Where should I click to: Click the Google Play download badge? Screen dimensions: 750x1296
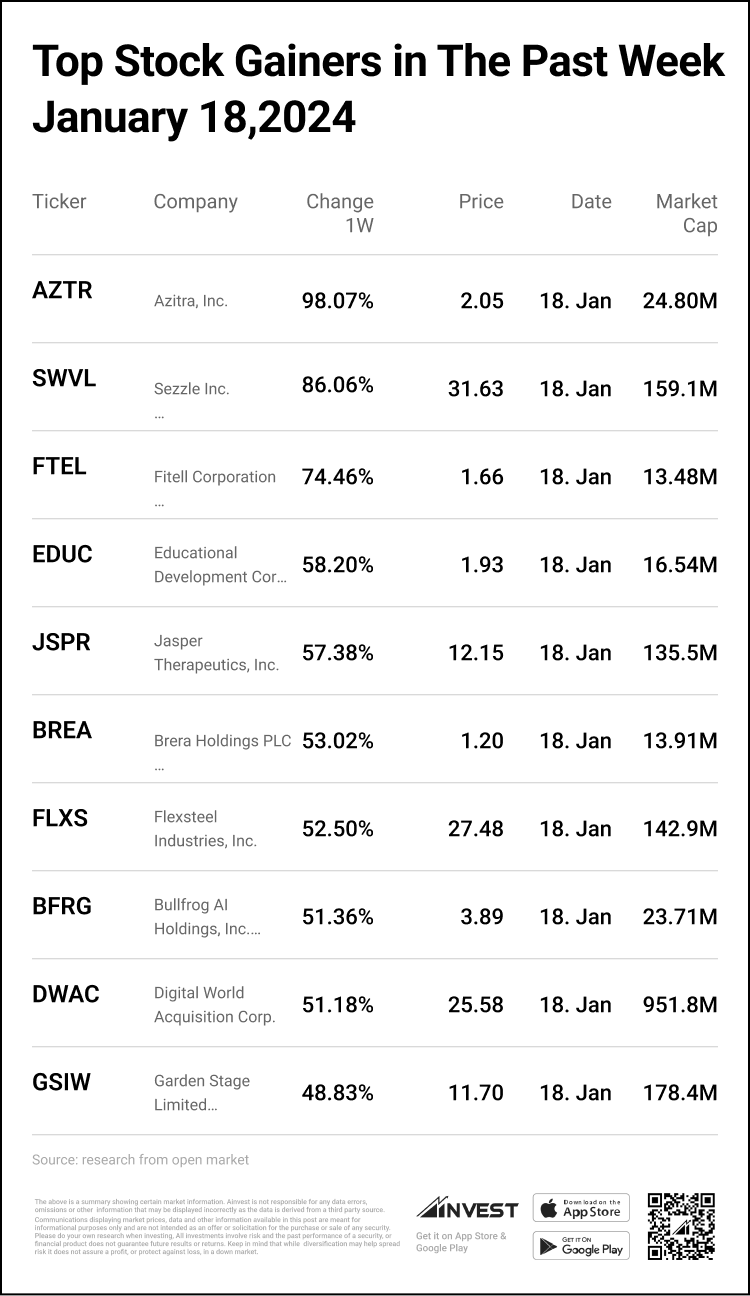[x=581, y=1245]
